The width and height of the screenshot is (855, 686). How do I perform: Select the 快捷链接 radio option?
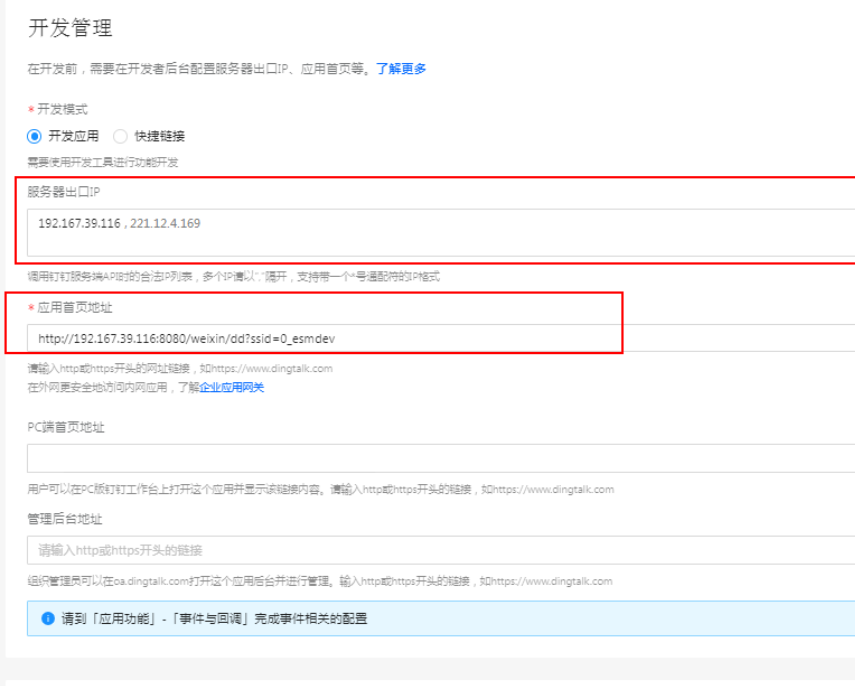[121, 136]
